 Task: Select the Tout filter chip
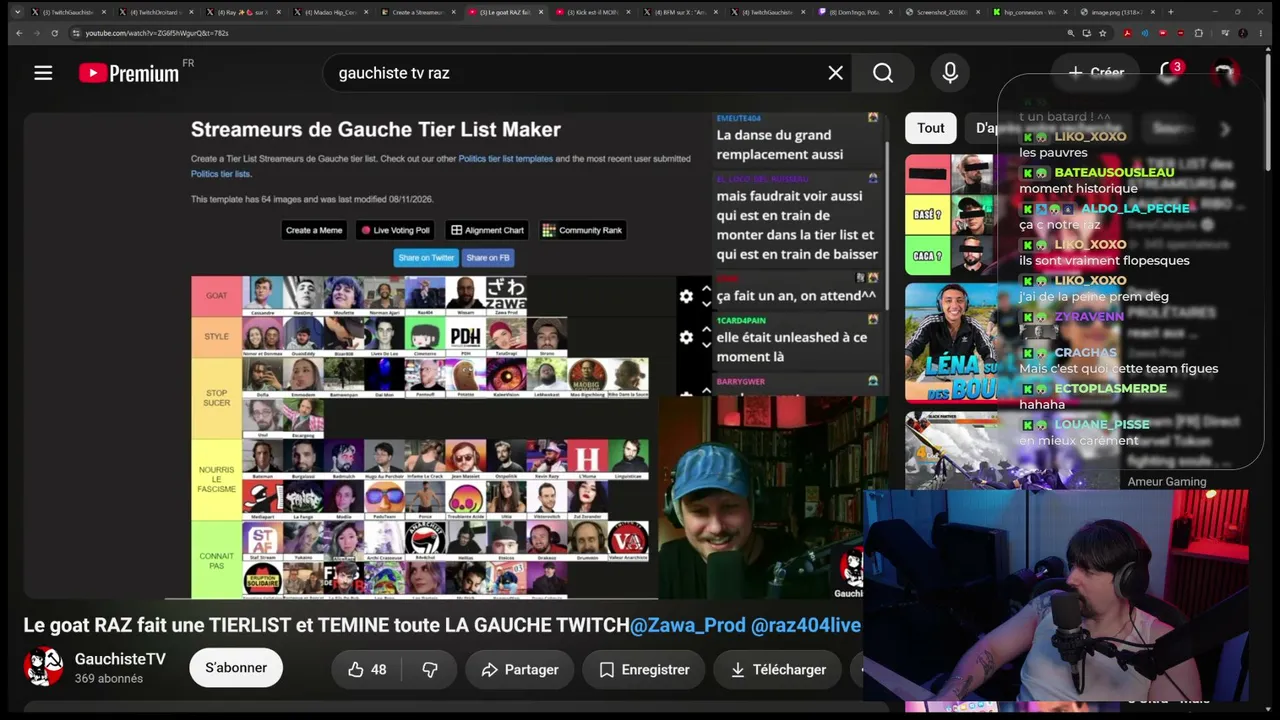931,128
